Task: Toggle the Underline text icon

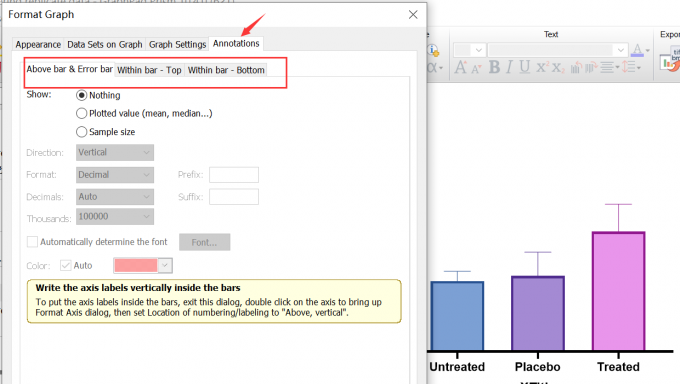Action: [x=524, y=67]
